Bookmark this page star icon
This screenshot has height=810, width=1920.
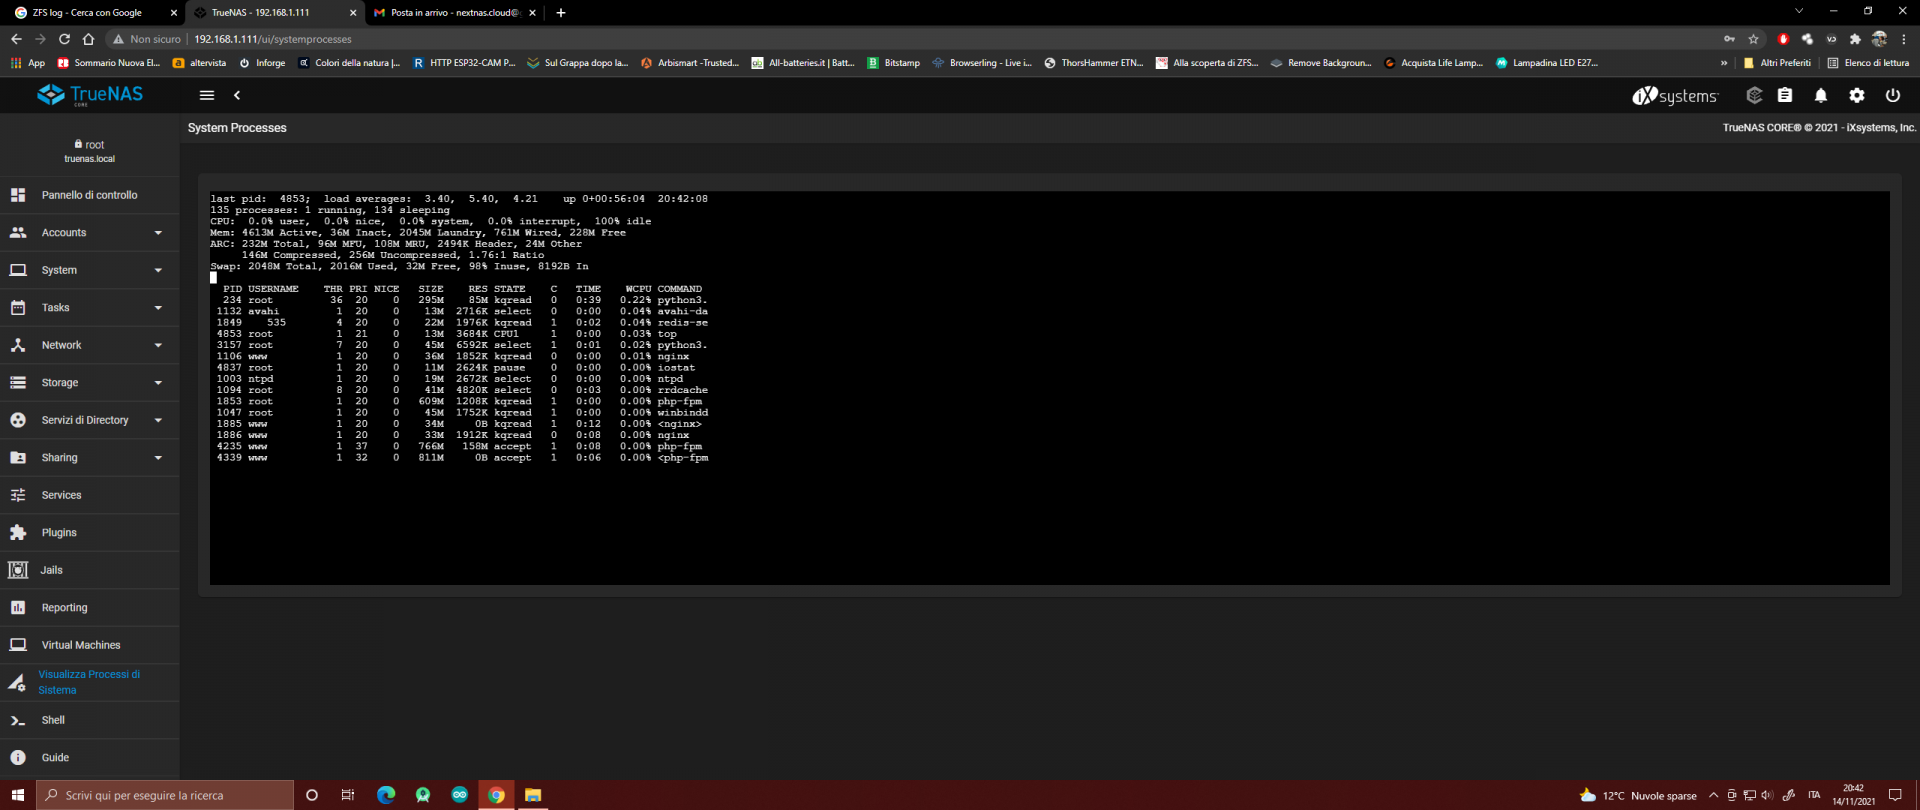pyautogui.click(x=1753, y=39)
